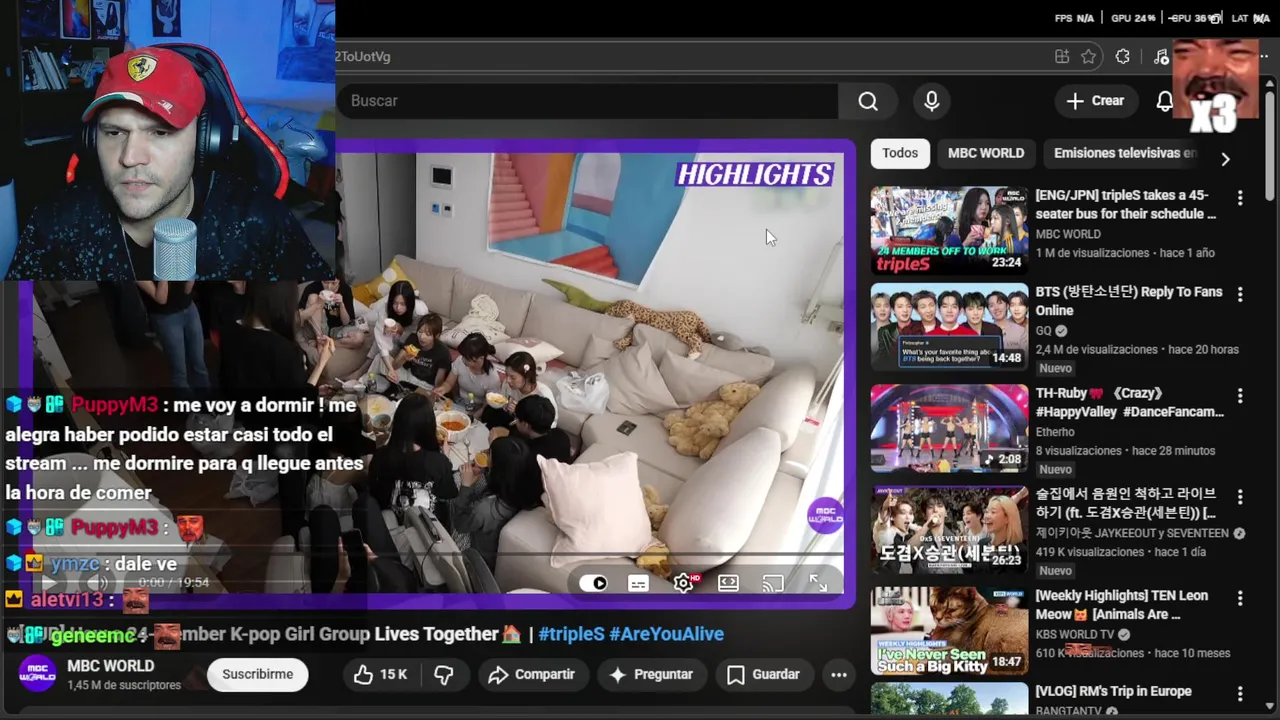Open the TH-Ruby Crazy fancam thumbnail

click(x=949, y=428)
